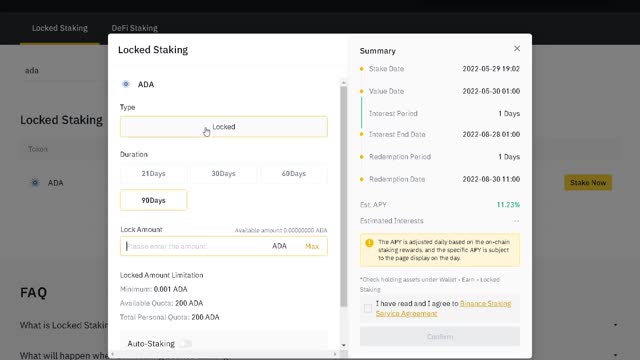Click the scrollbar up arrow in dialog
640x360 pixels.
[344, 82]
